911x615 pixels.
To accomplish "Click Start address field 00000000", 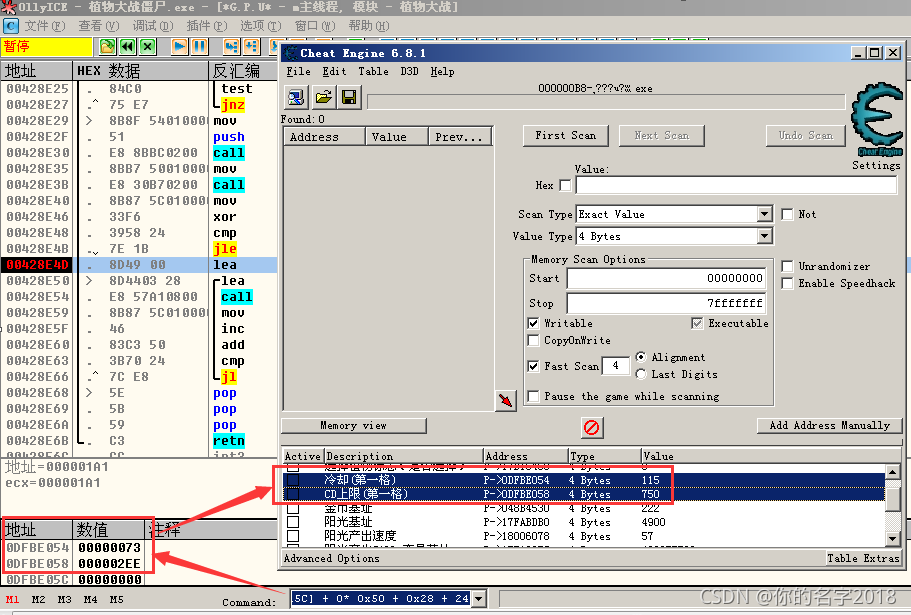I will 666,278.
